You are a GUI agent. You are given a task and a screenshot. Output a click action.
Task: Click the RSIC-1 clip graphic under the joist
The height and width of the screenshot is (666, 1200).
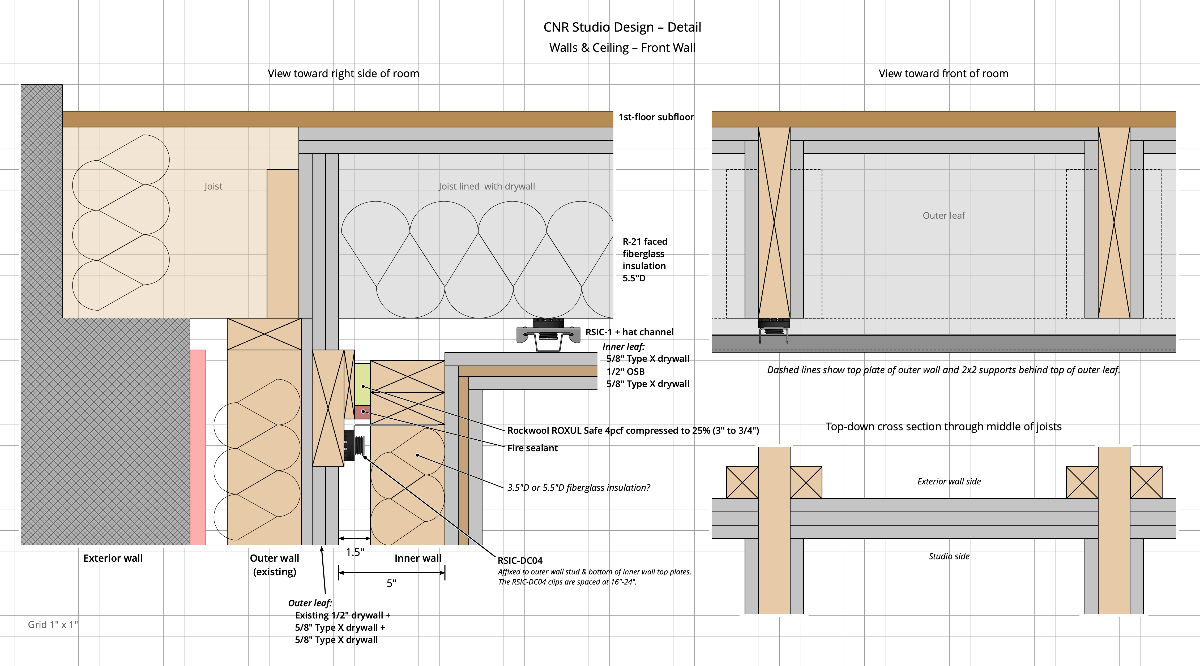[545, 335]
